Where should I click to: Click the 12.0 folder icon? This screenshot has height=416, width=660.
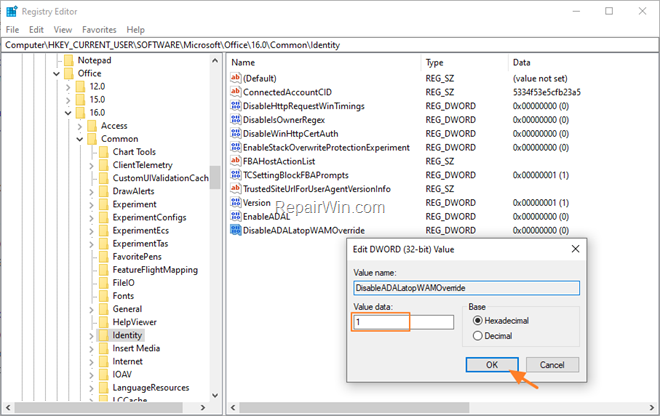coord(80,86)
